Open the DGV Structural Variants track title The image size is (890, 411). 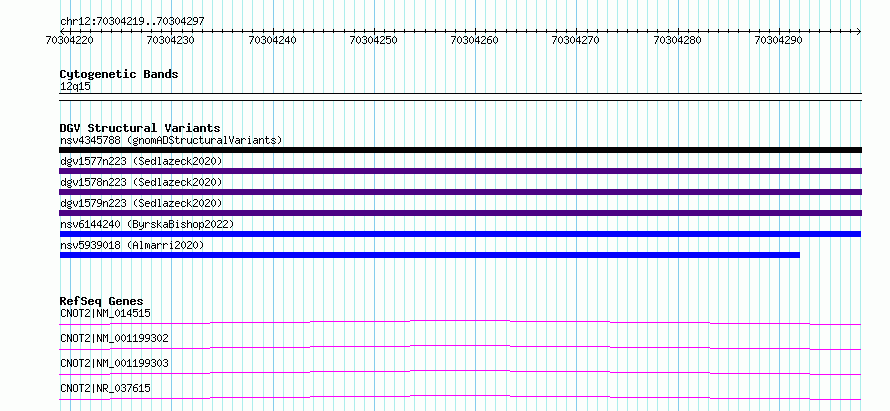coord(140,128)
